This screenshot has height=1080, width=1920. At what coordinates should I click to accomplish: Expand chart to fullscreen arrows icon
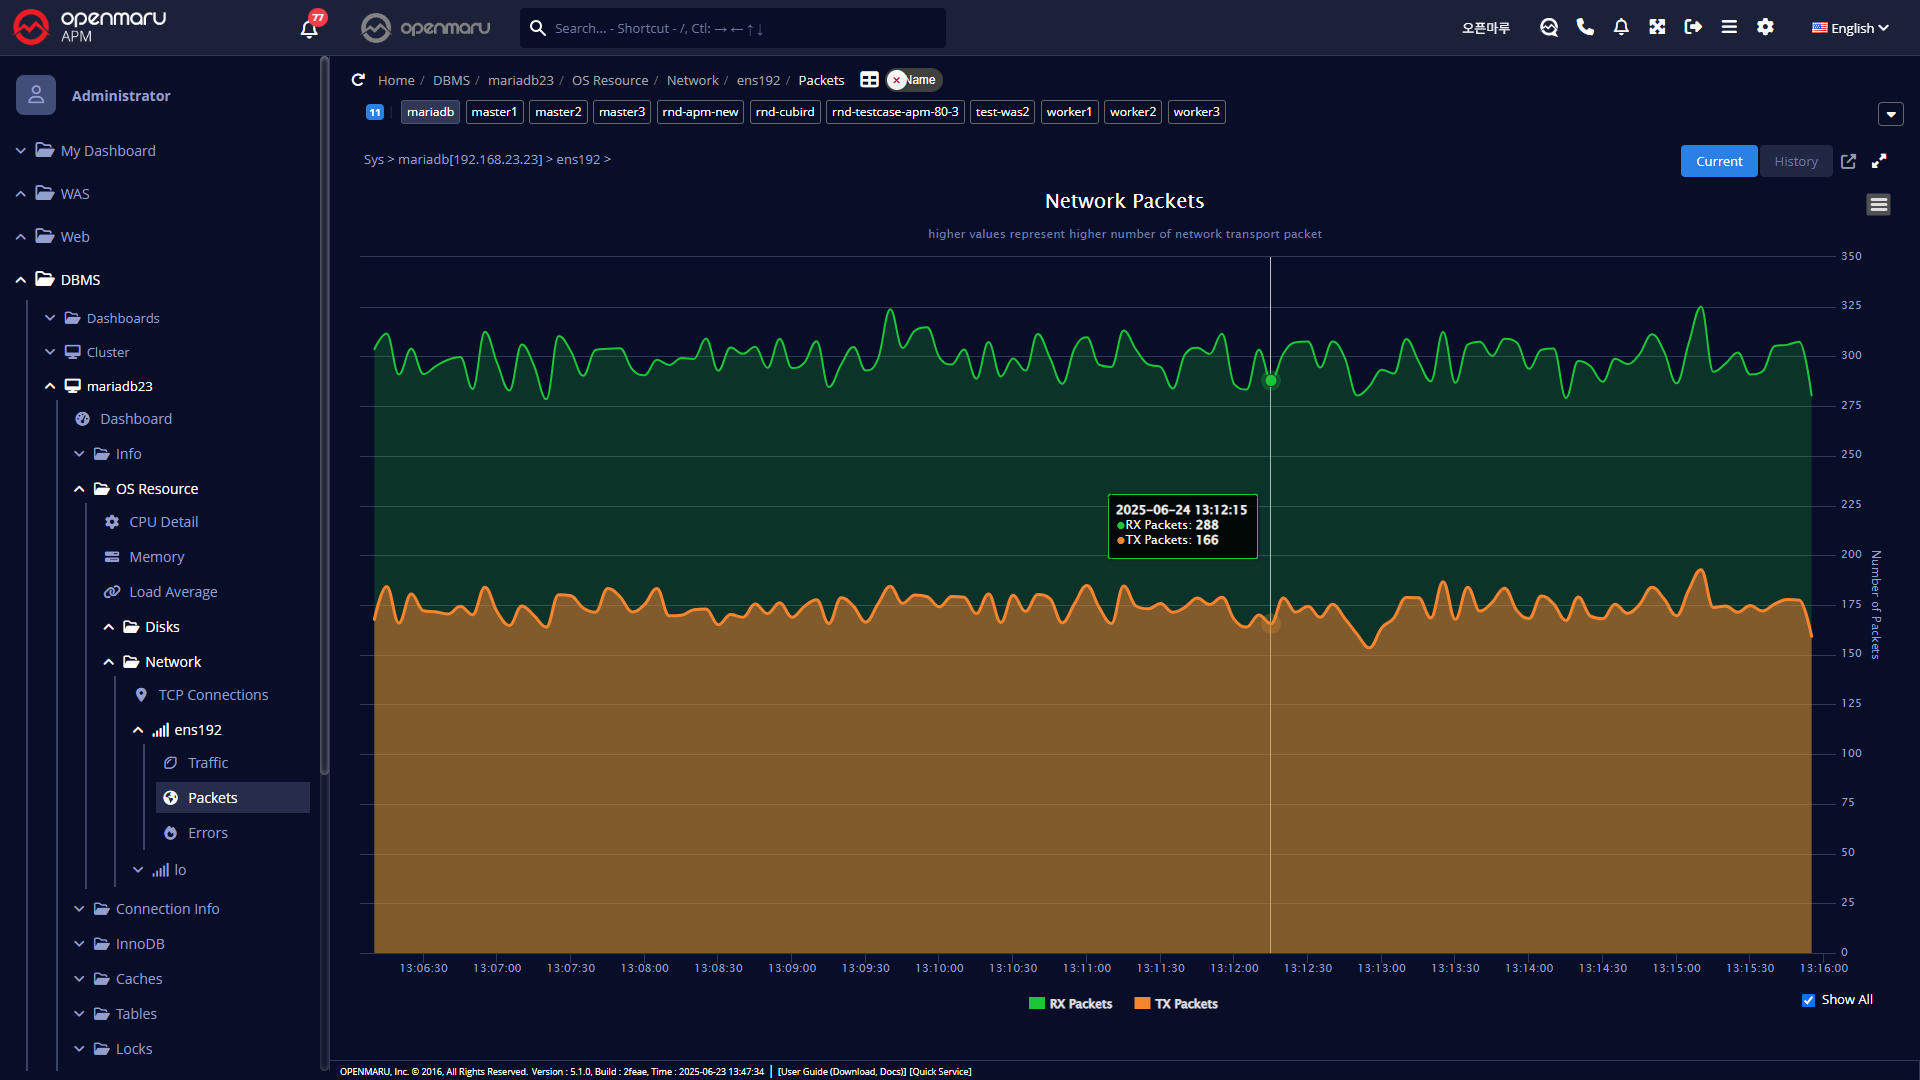coord(1879,161)
